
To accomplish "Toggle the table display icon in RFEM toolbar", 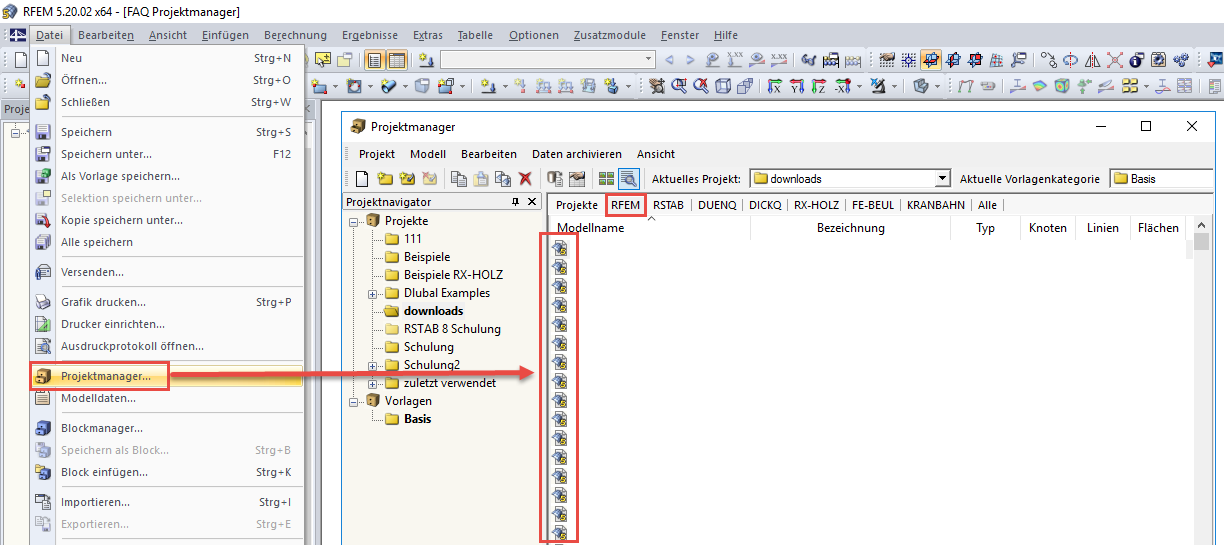I will [397, 60].
